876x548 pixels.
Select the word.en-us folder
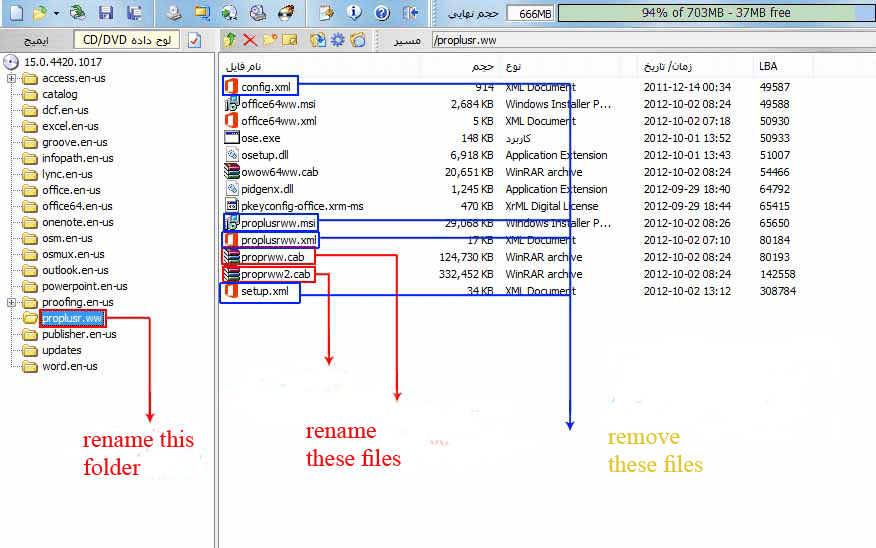(70, 366)
